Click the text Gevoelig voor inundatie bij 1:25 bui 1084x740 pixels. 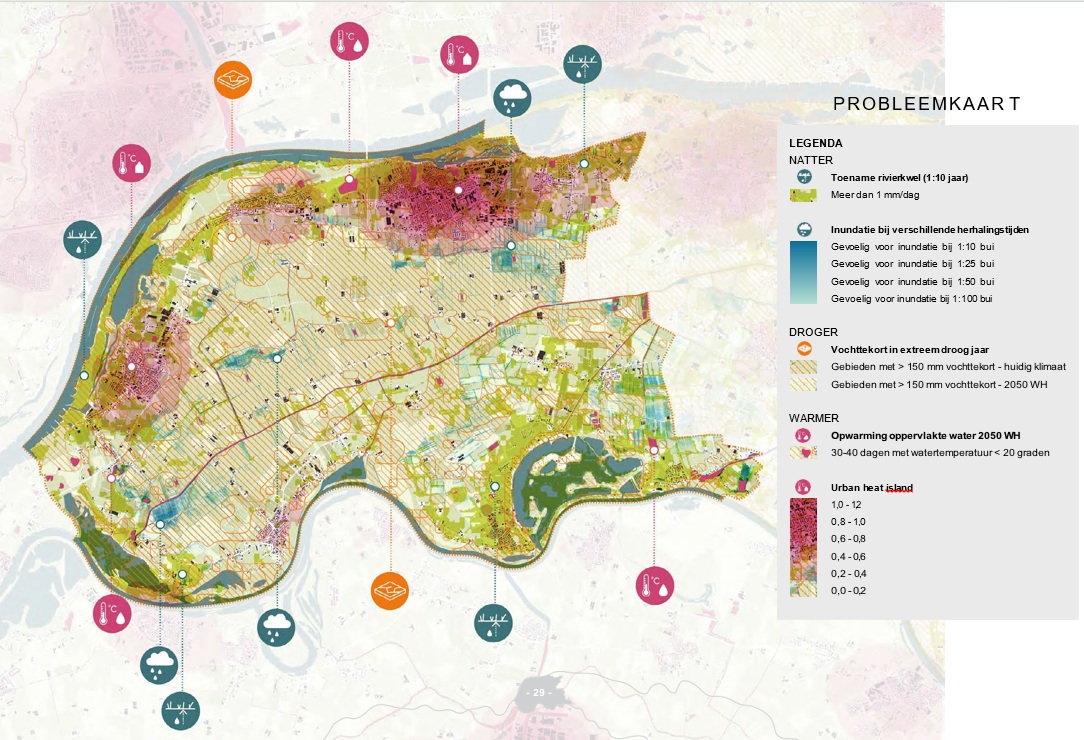click(913, 263)
